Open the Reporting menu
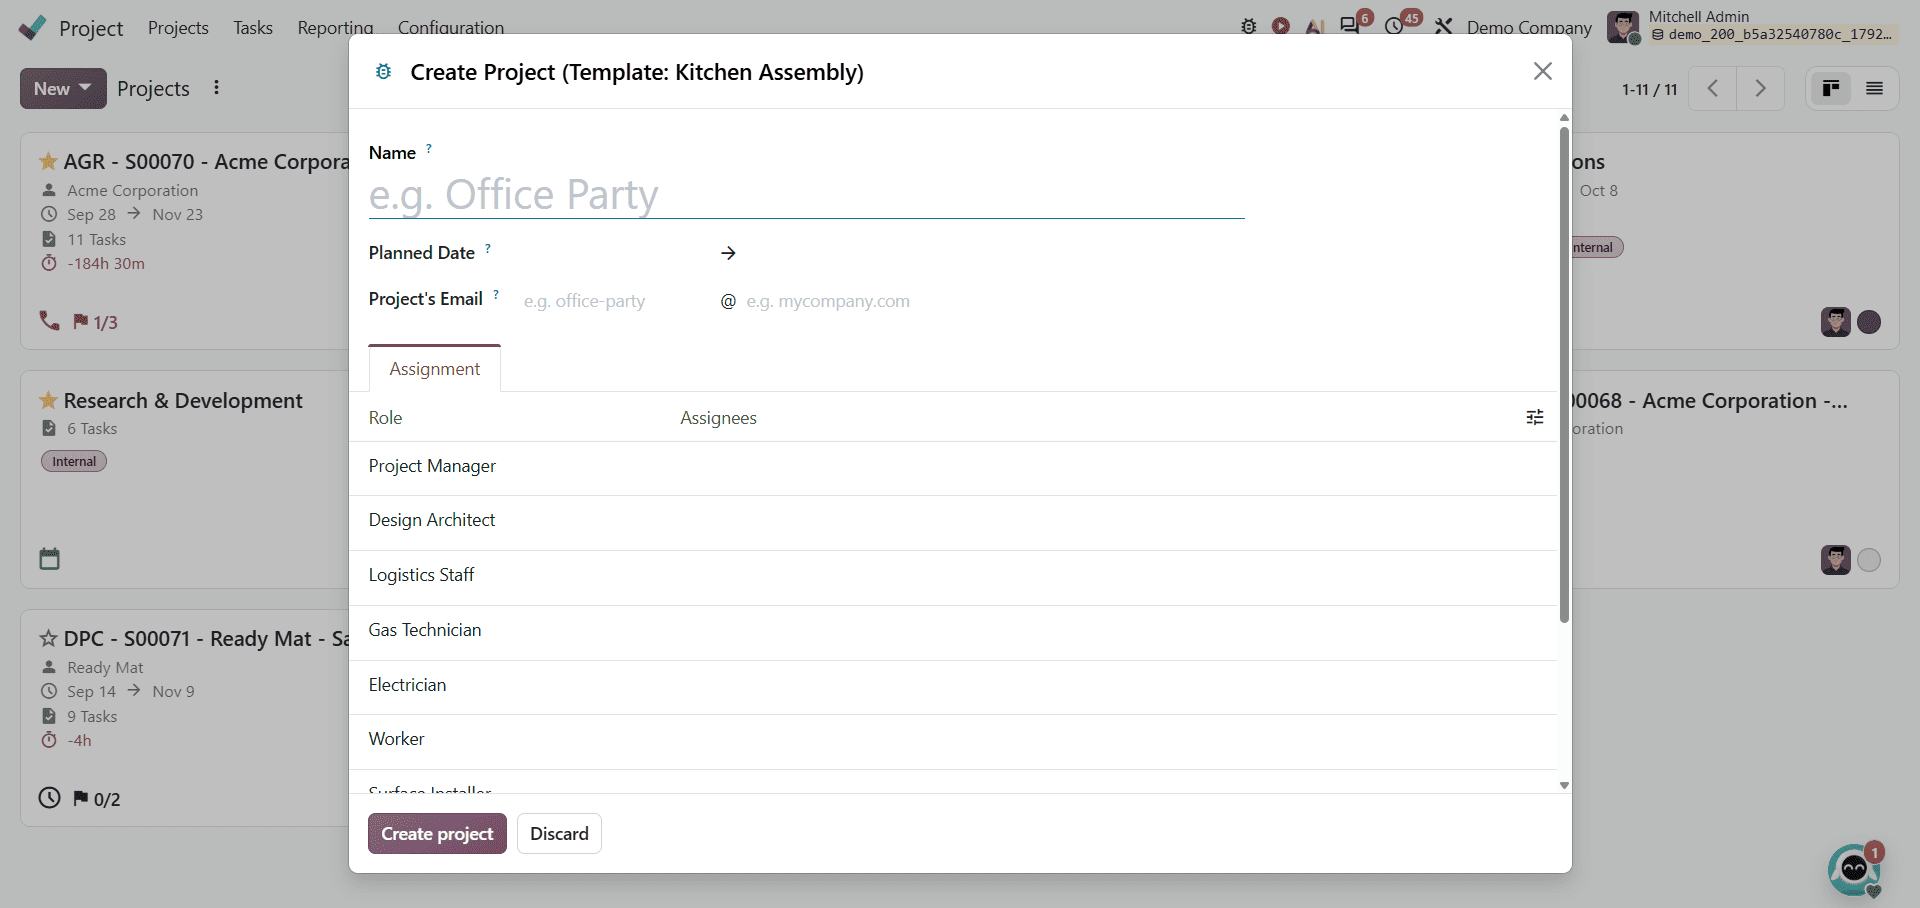The width and height of the screenshot is (1920, 908). [335, 28]
